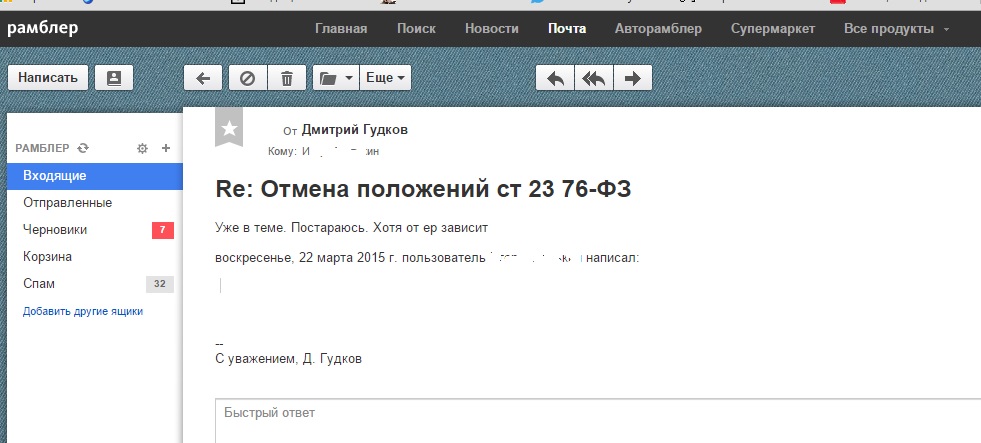This screenshot has width=981, height=443.
Task: Go to the Новости section
Action: (492, 28)
